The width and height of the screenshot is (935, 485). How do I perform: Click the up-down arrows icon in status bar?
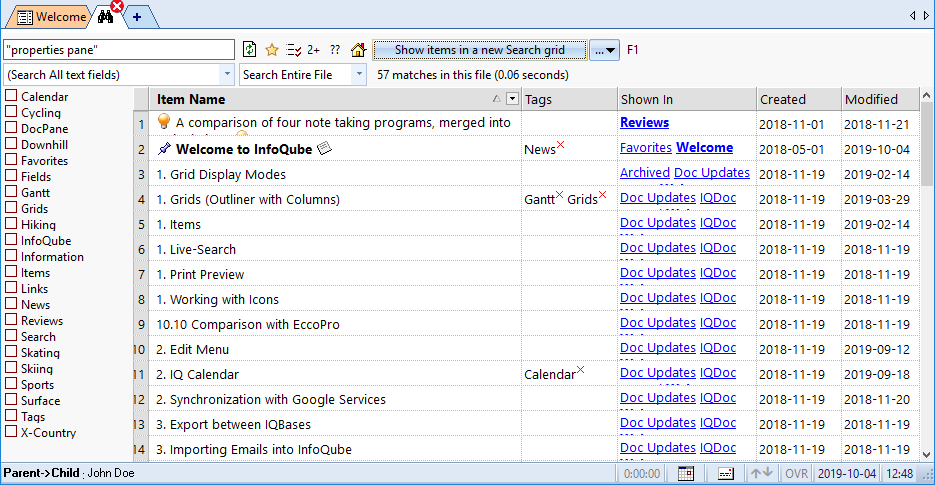761,473
